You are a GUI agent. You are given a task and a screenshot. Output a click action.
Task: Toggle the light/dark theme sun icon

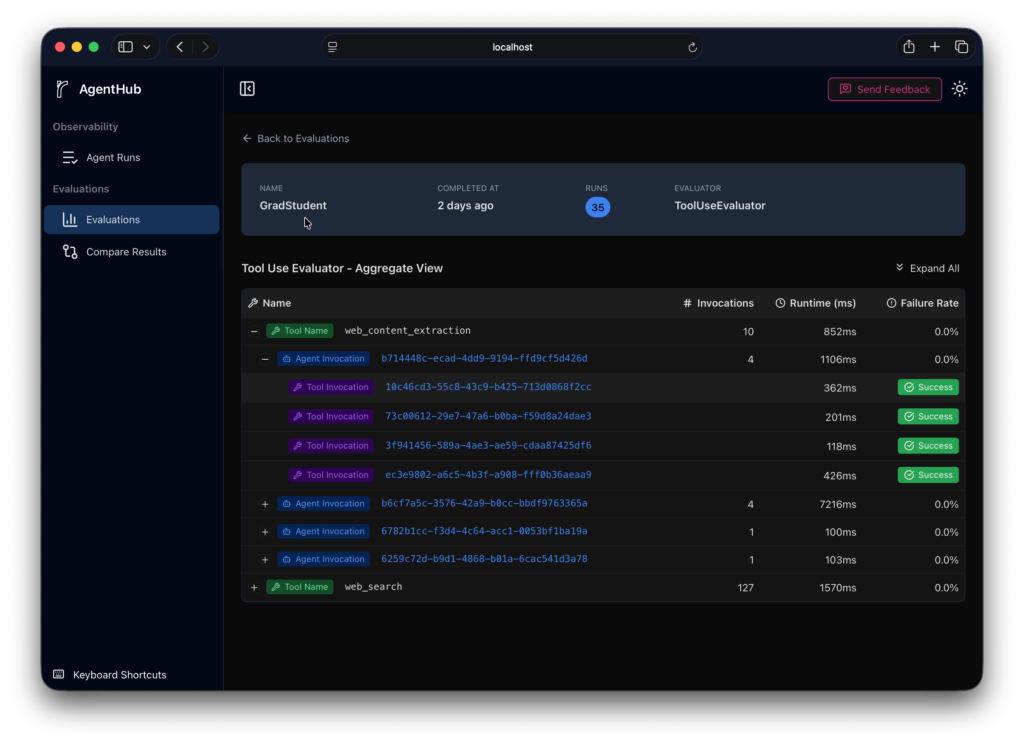pos(959,89)
